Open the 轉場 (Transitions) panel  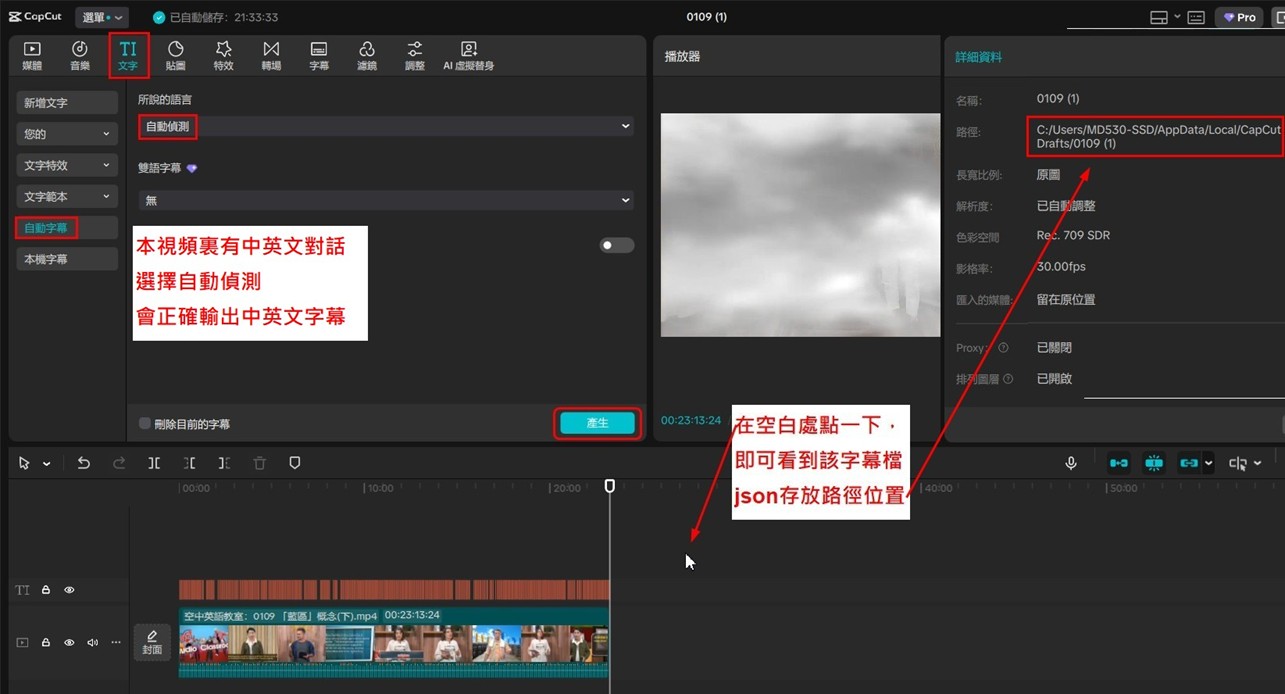coord(271,56)
